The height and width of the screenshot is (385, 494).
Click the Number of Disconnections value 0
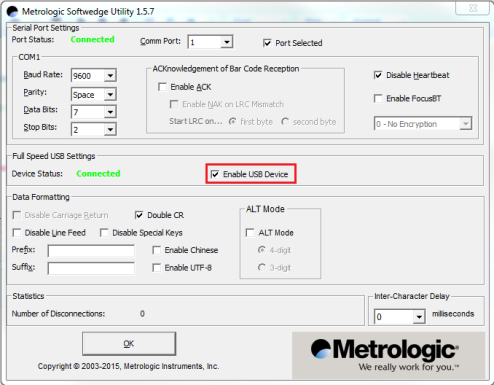pyautogui.click(x=142, y=314)
